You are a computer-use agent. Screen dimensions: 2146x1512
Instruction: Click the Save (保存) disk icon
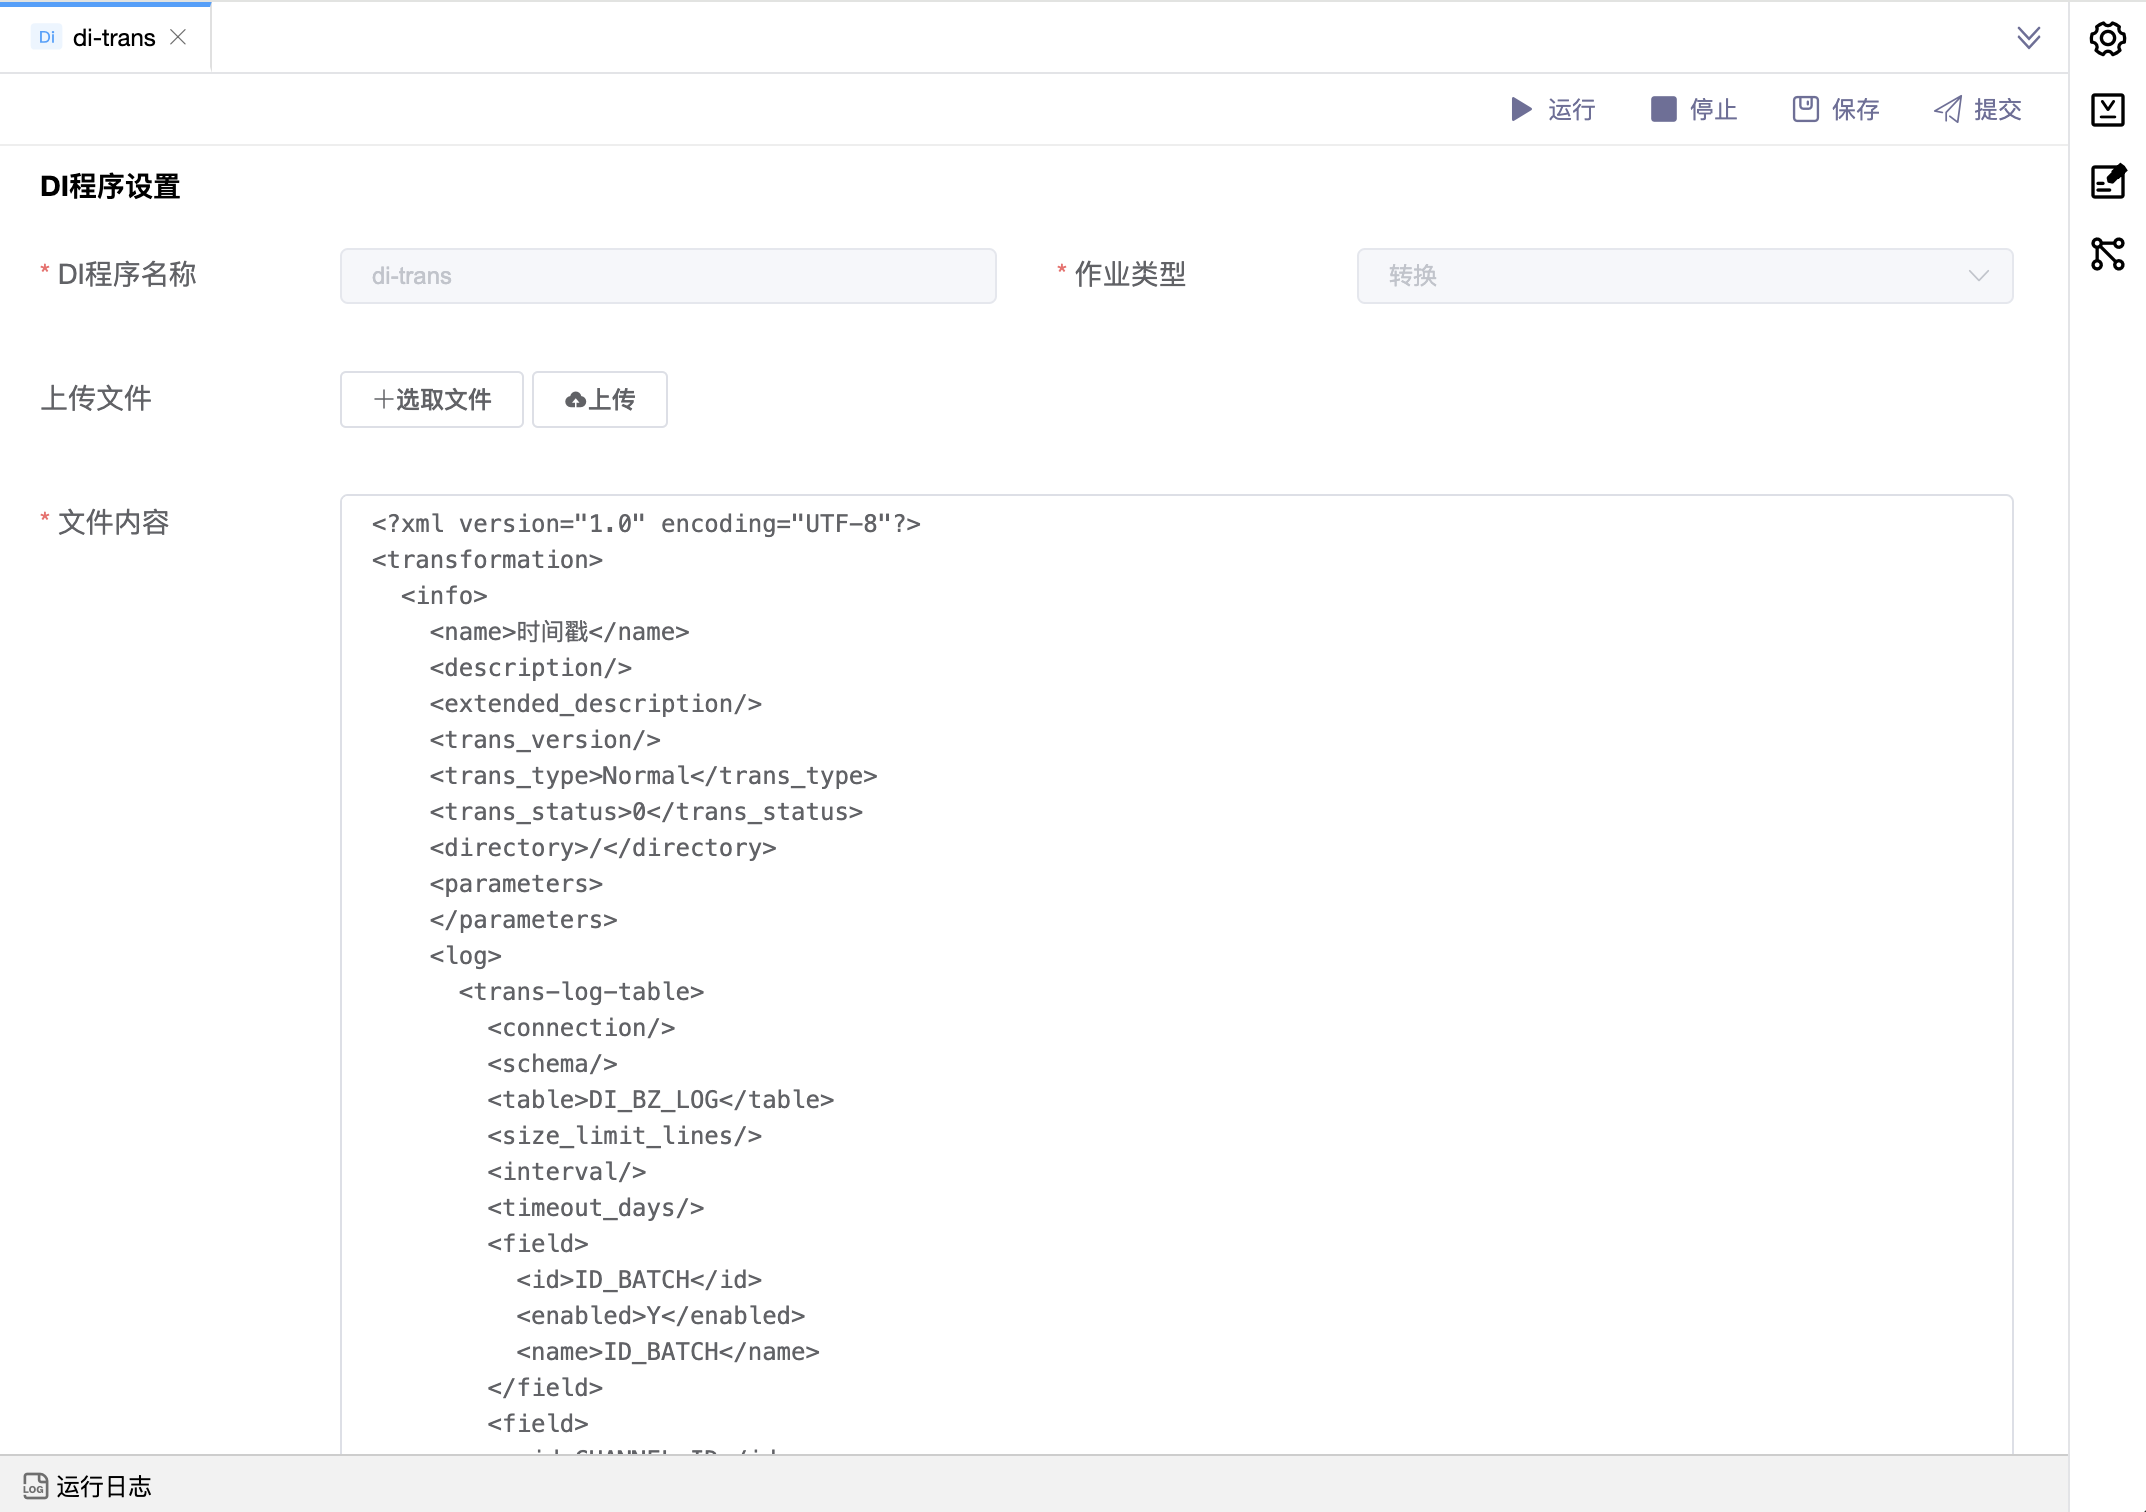[x=1805, y=109]
